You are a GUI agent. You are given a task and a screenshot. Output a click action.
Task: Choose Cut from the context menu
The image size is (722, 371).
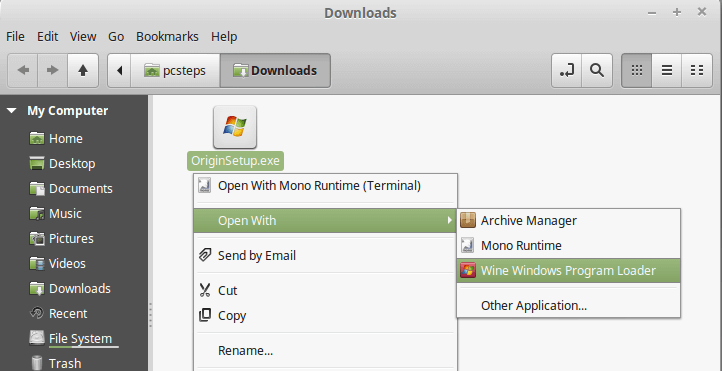point(326,290)
